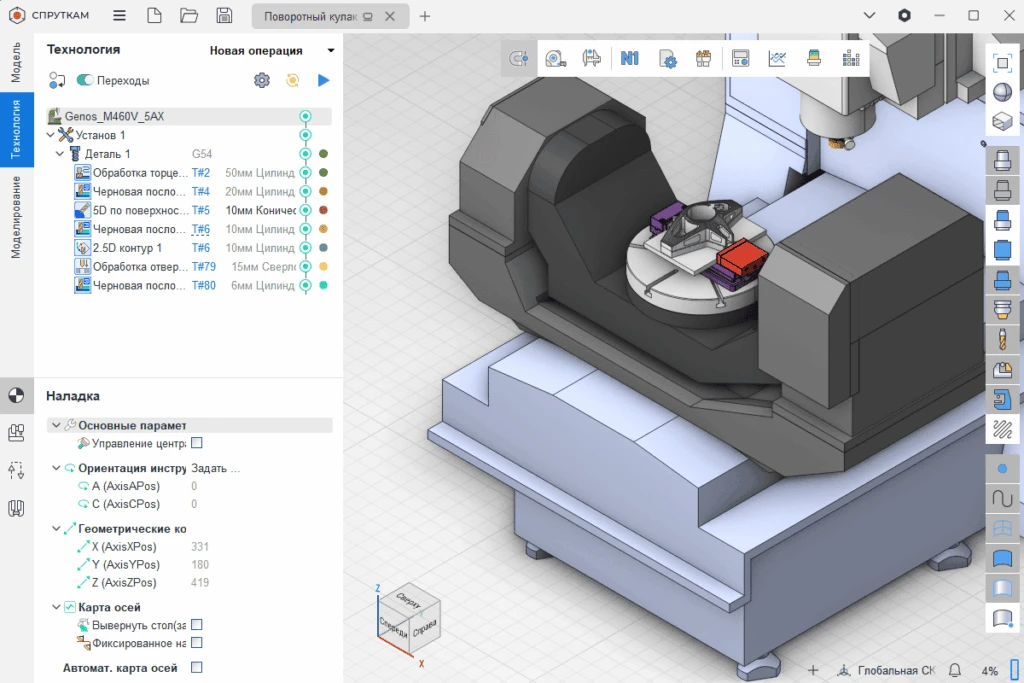This screenshot has width=1024, height=683.
Task: Collapse the Карта осей section
Action: [x=56, y=607]
